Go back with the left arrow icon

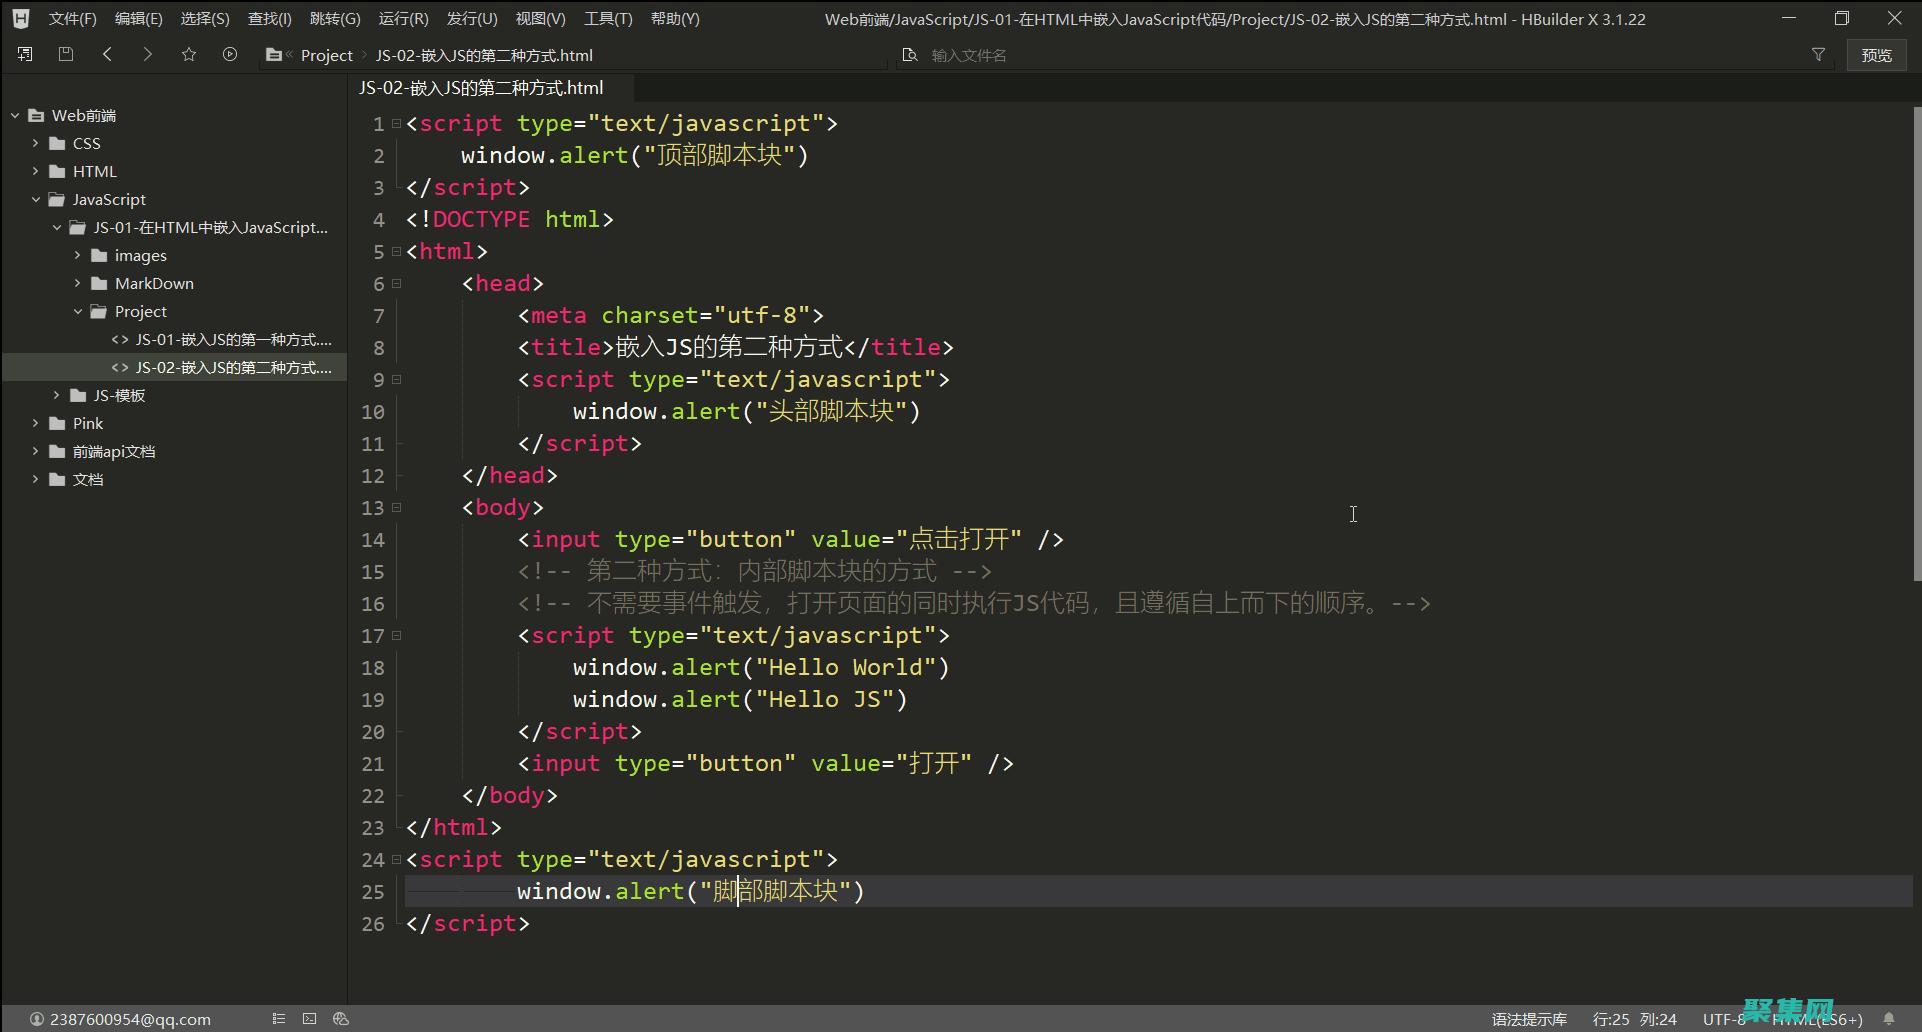[107, 55]
